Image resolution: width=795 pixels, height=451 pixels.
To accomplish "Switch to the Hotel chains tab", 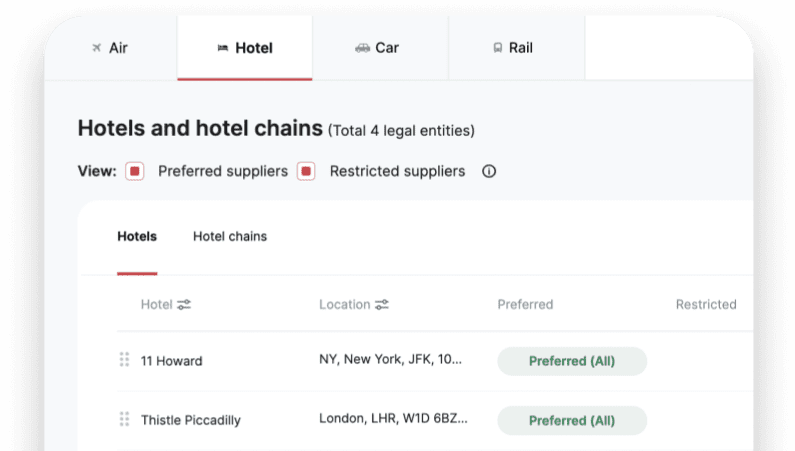I will [x=230, y=237].
